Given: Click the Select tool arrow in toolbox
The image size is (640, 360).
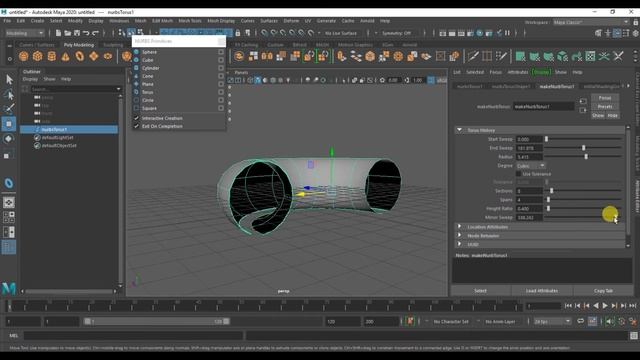Looking at the screenshot, I should (9, 79).
